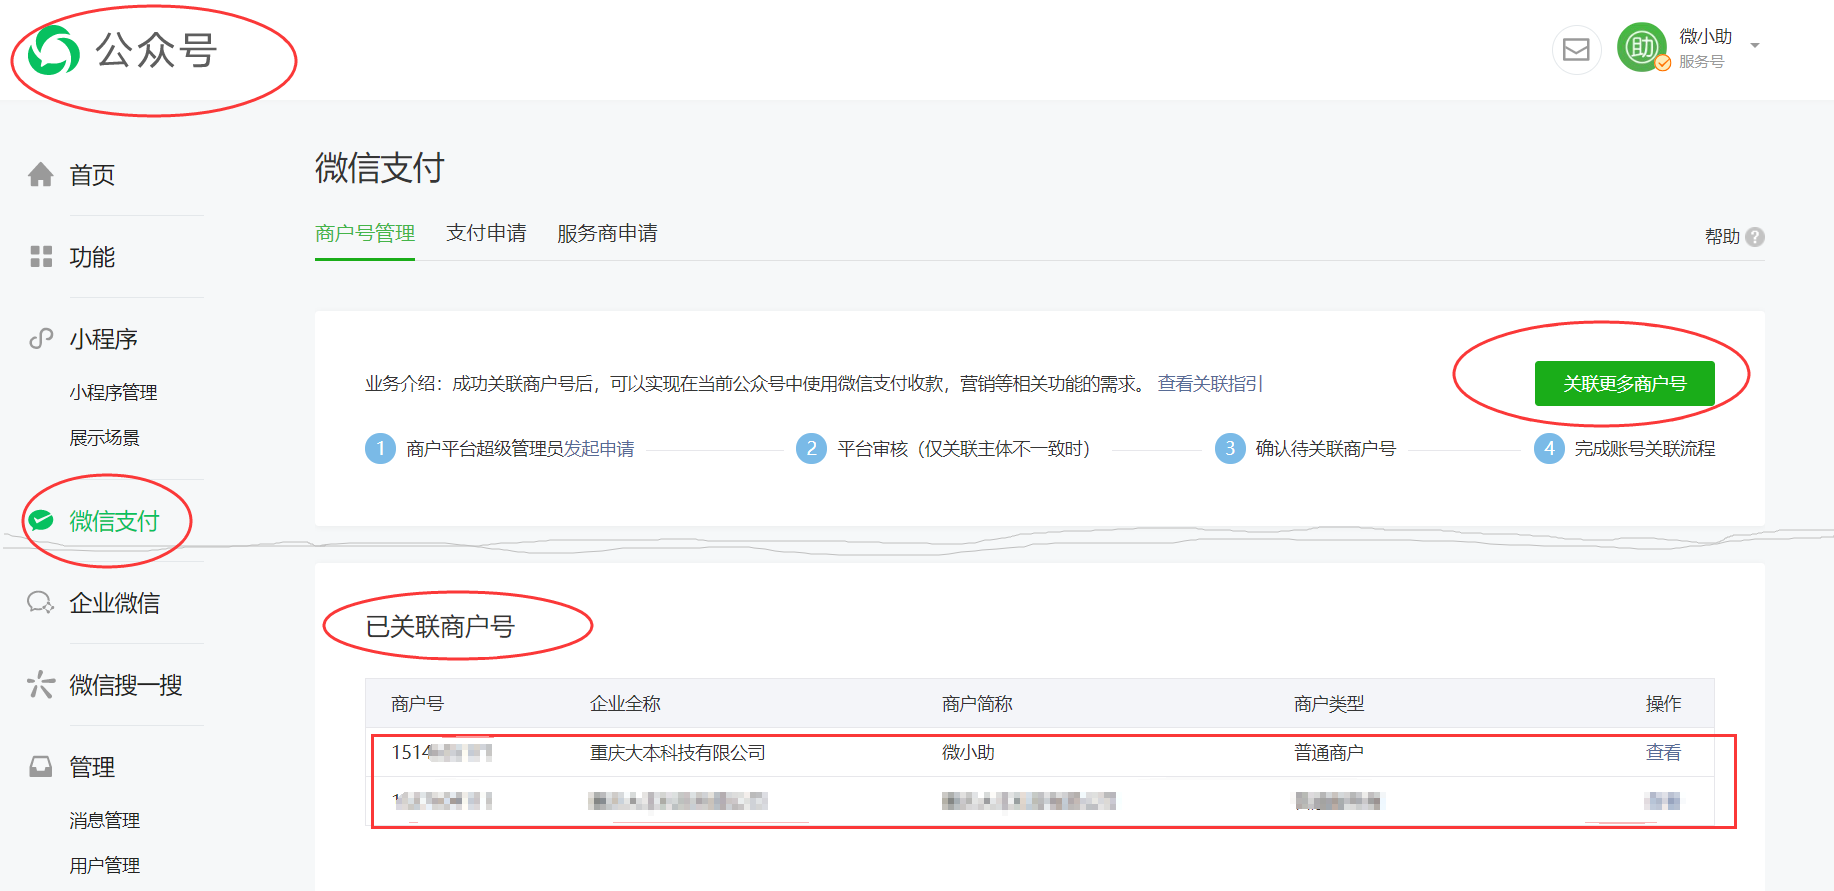Image resolution: width=1834 pixels, height=891 pixels.
Task: Click the 功能 grid icon
Action: 41,257
